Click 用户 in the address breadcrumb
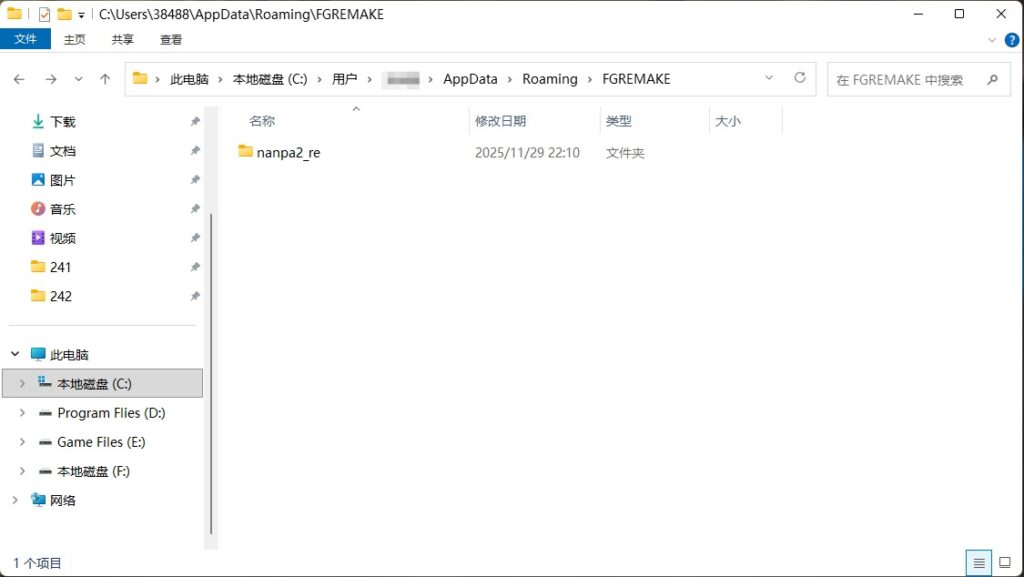The image size is (1024, 577). click(344, 79)
